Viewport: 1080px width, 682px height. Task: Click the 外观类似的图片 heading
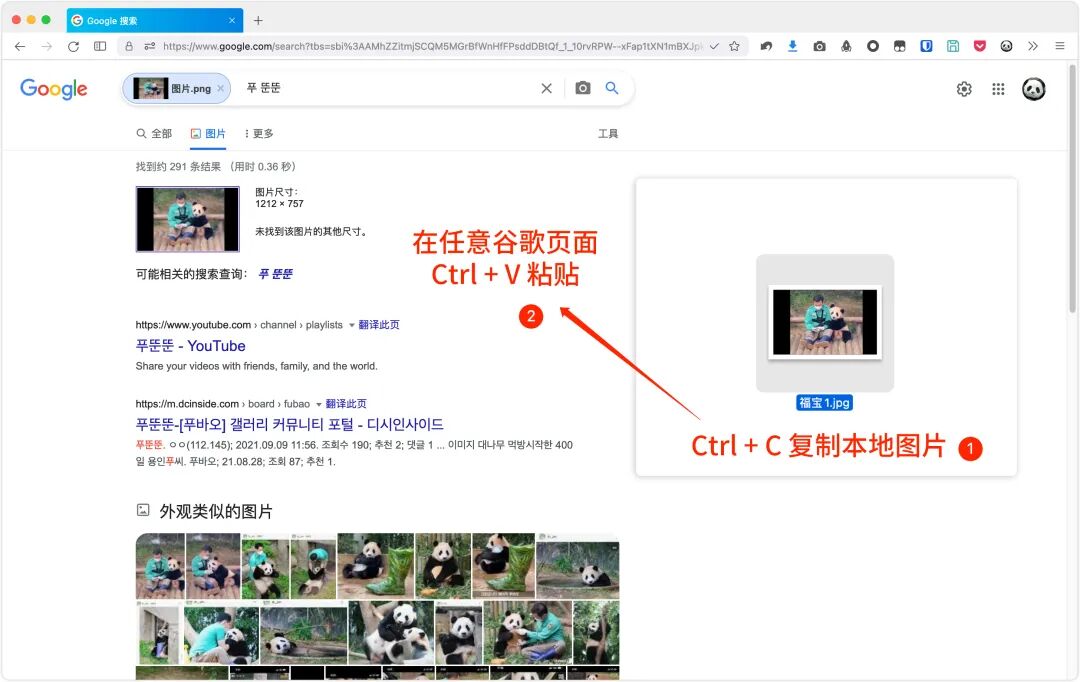[216, 512]
